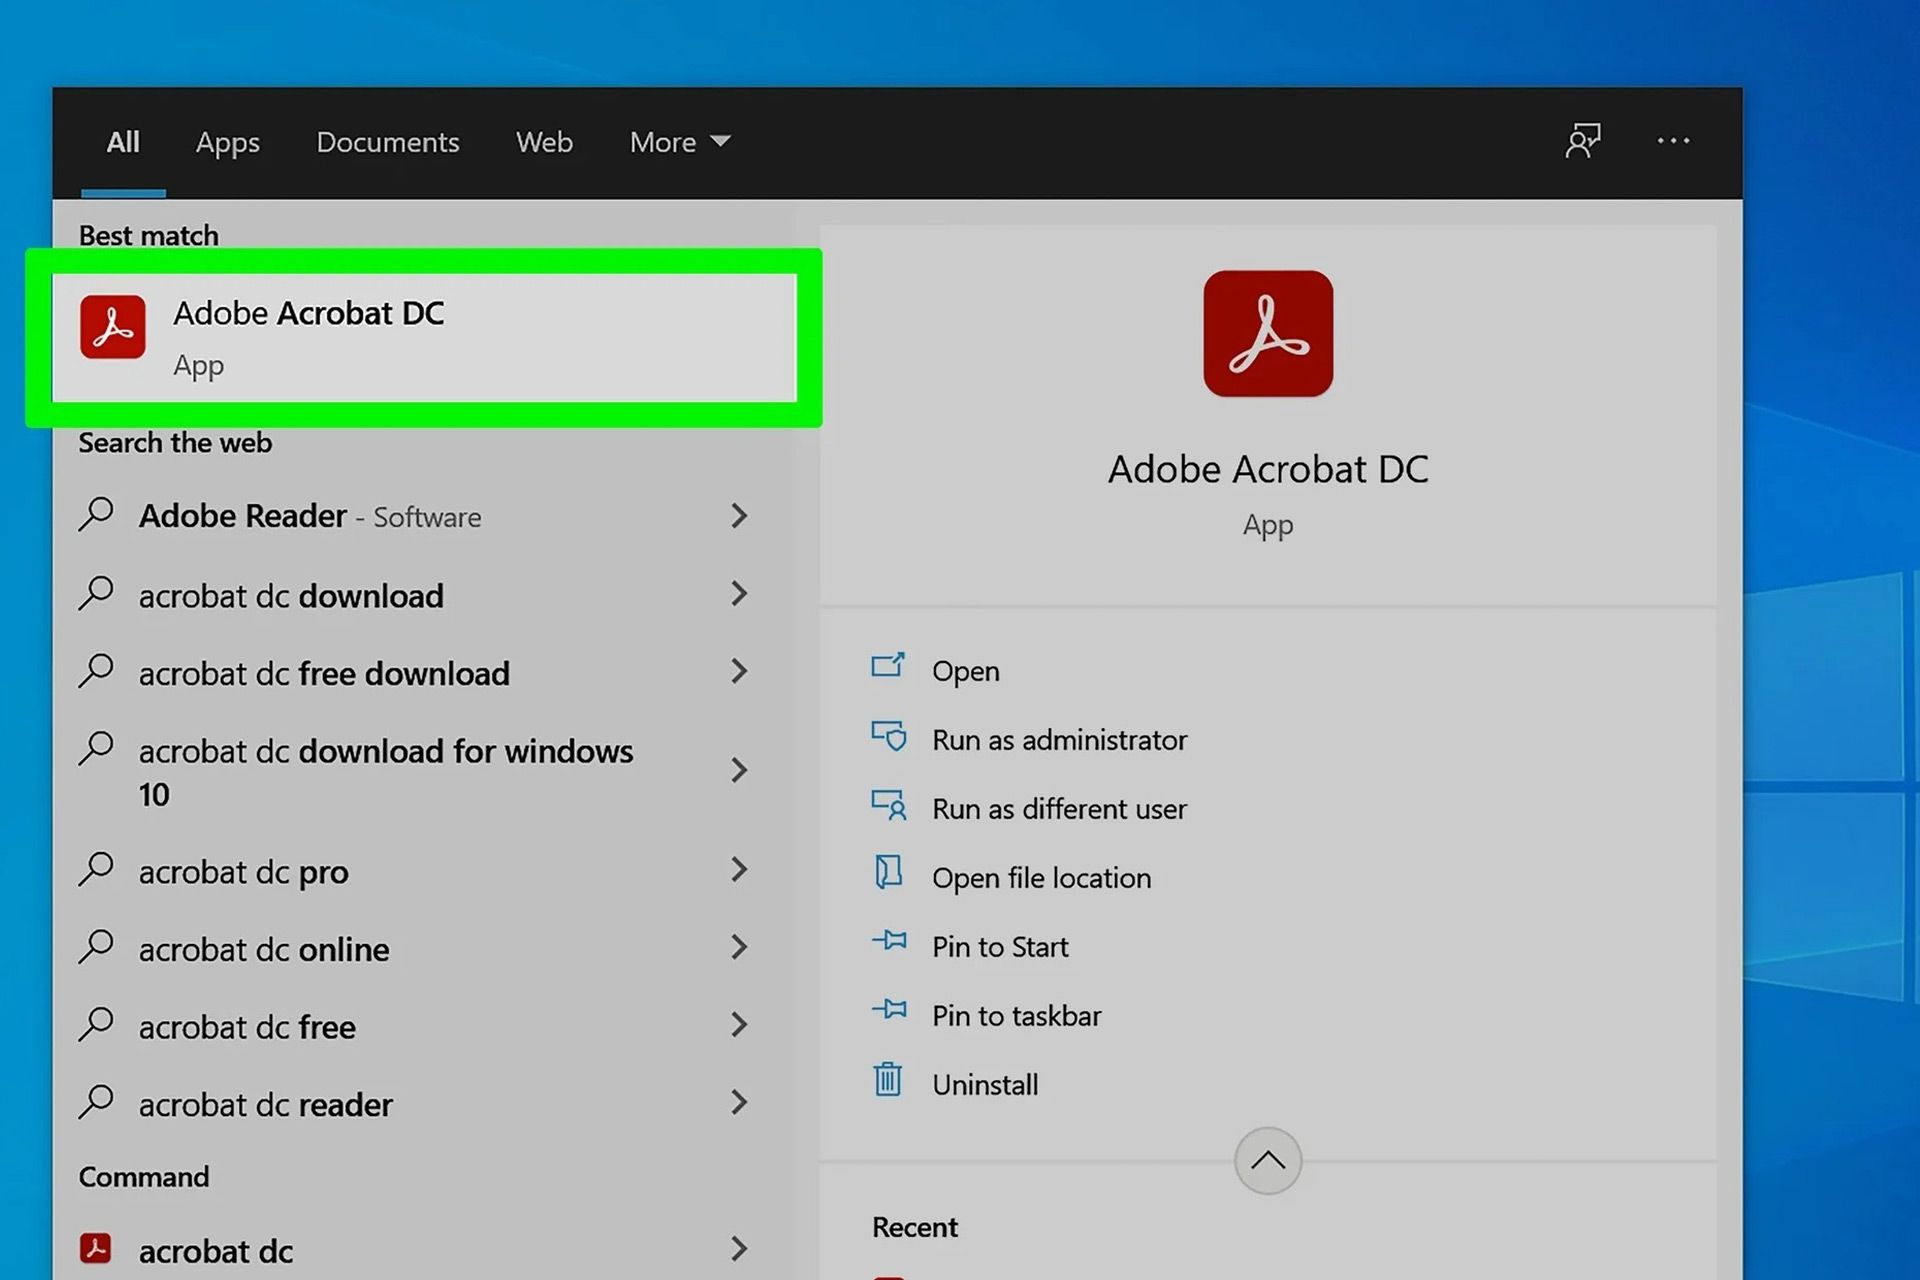Image resolution: width=1920 pixels, height=1280 pixels.
Task: Expand the acrobat dc pro arrow
Action: (739, 869)
